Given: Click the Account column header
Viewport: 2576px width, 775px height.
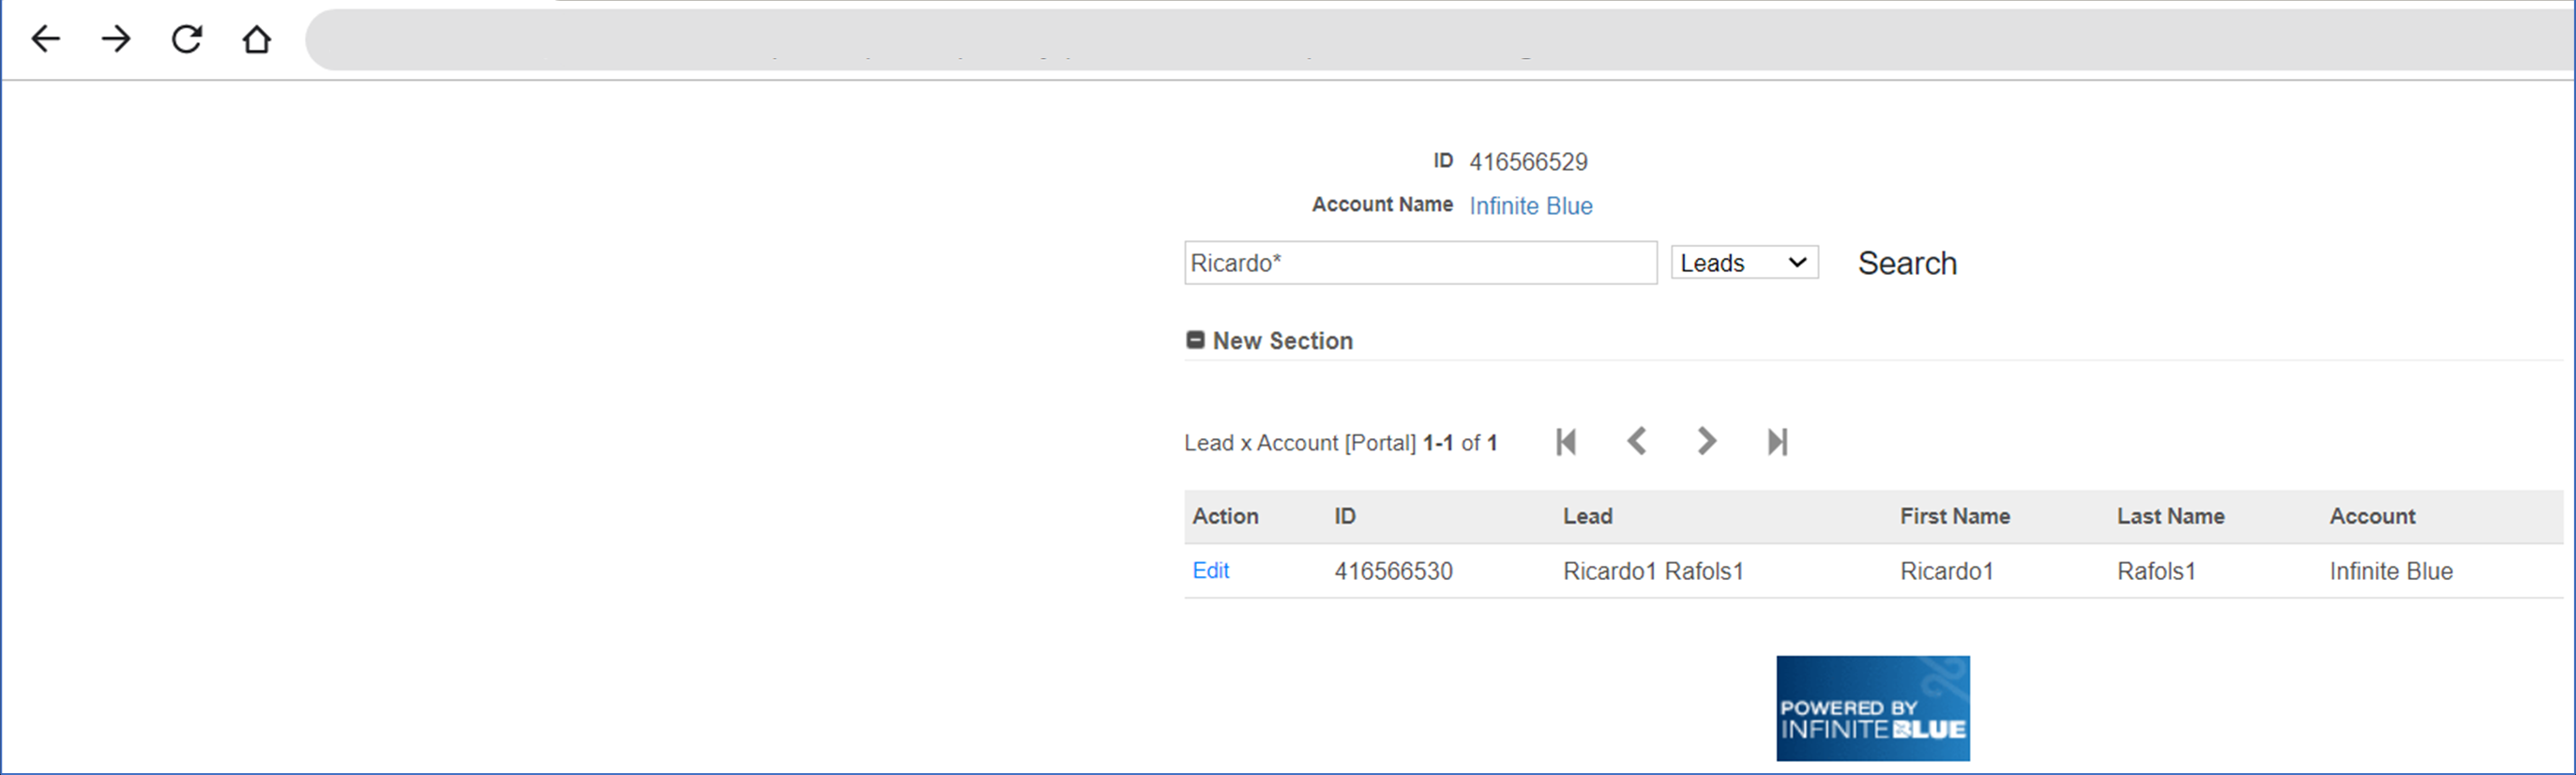Looking at the screenshot, I should click(x=2372, y=516).
